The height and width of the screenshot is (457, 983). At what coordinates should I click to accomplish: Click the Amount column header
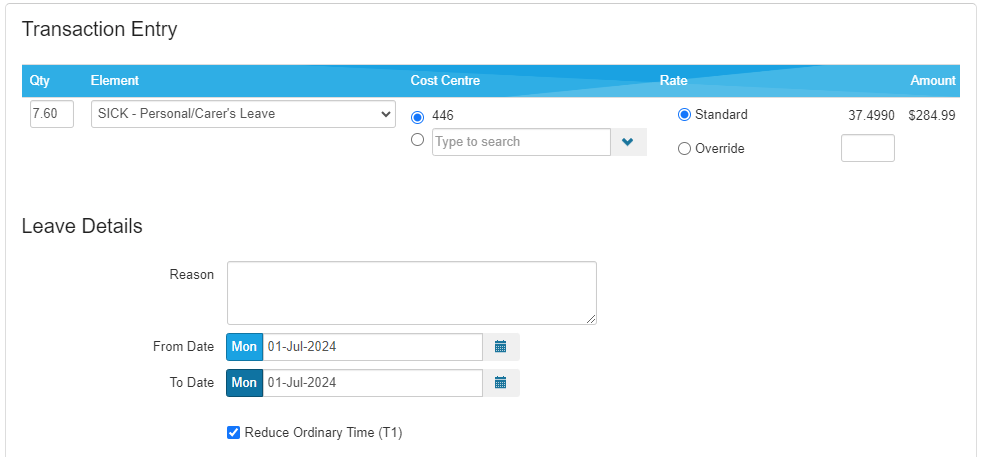click(x=933, y=80)
